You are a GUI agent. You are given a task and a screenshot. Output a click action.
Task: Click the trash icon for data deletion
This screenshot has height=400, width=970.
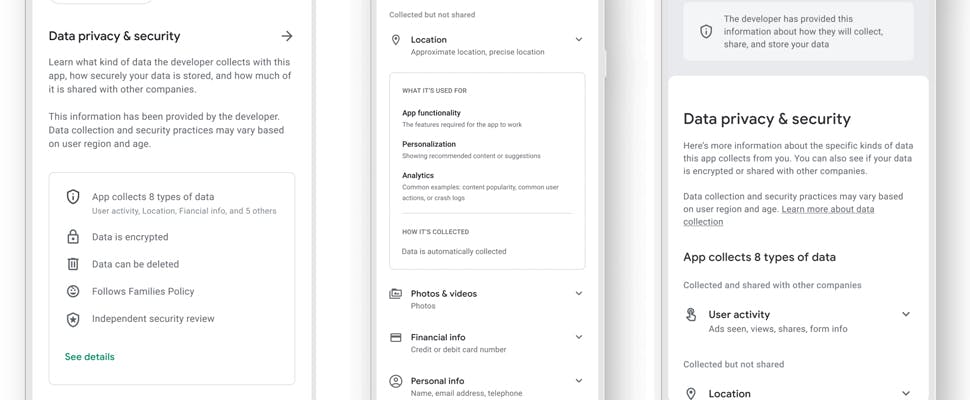pos(73,264)
